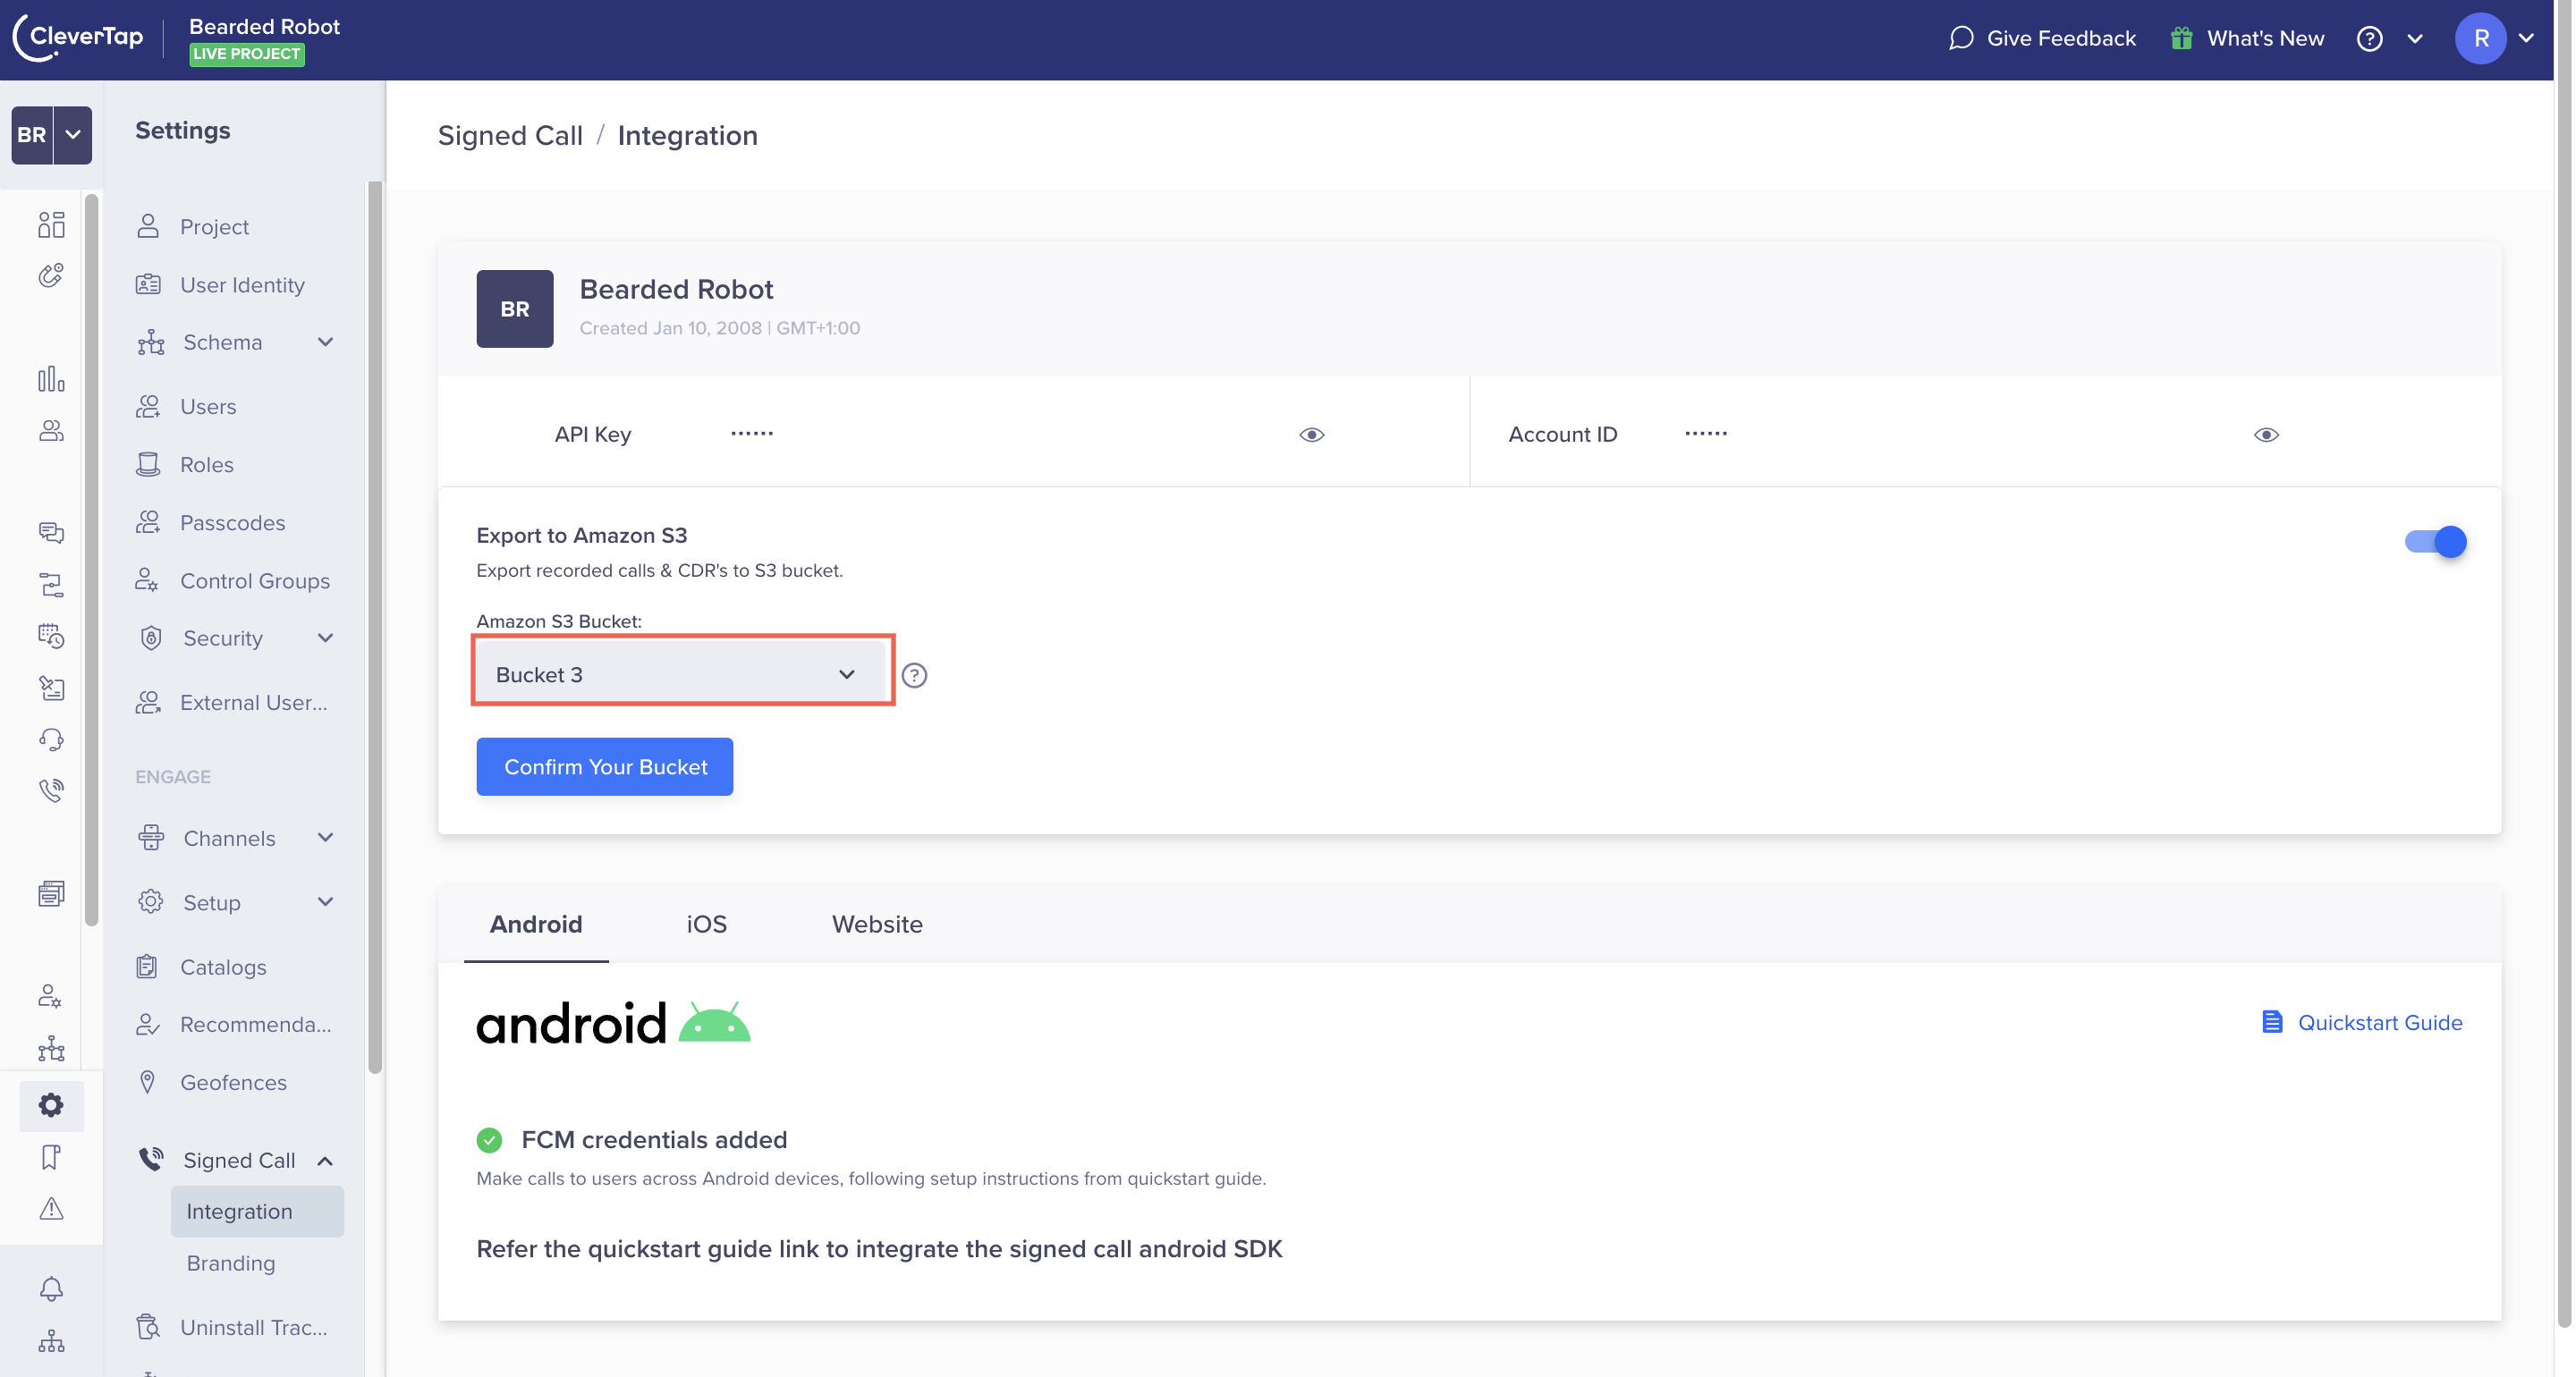Click the notification bell icon
2576x1377 pixels.
[x=51, y=1288]
